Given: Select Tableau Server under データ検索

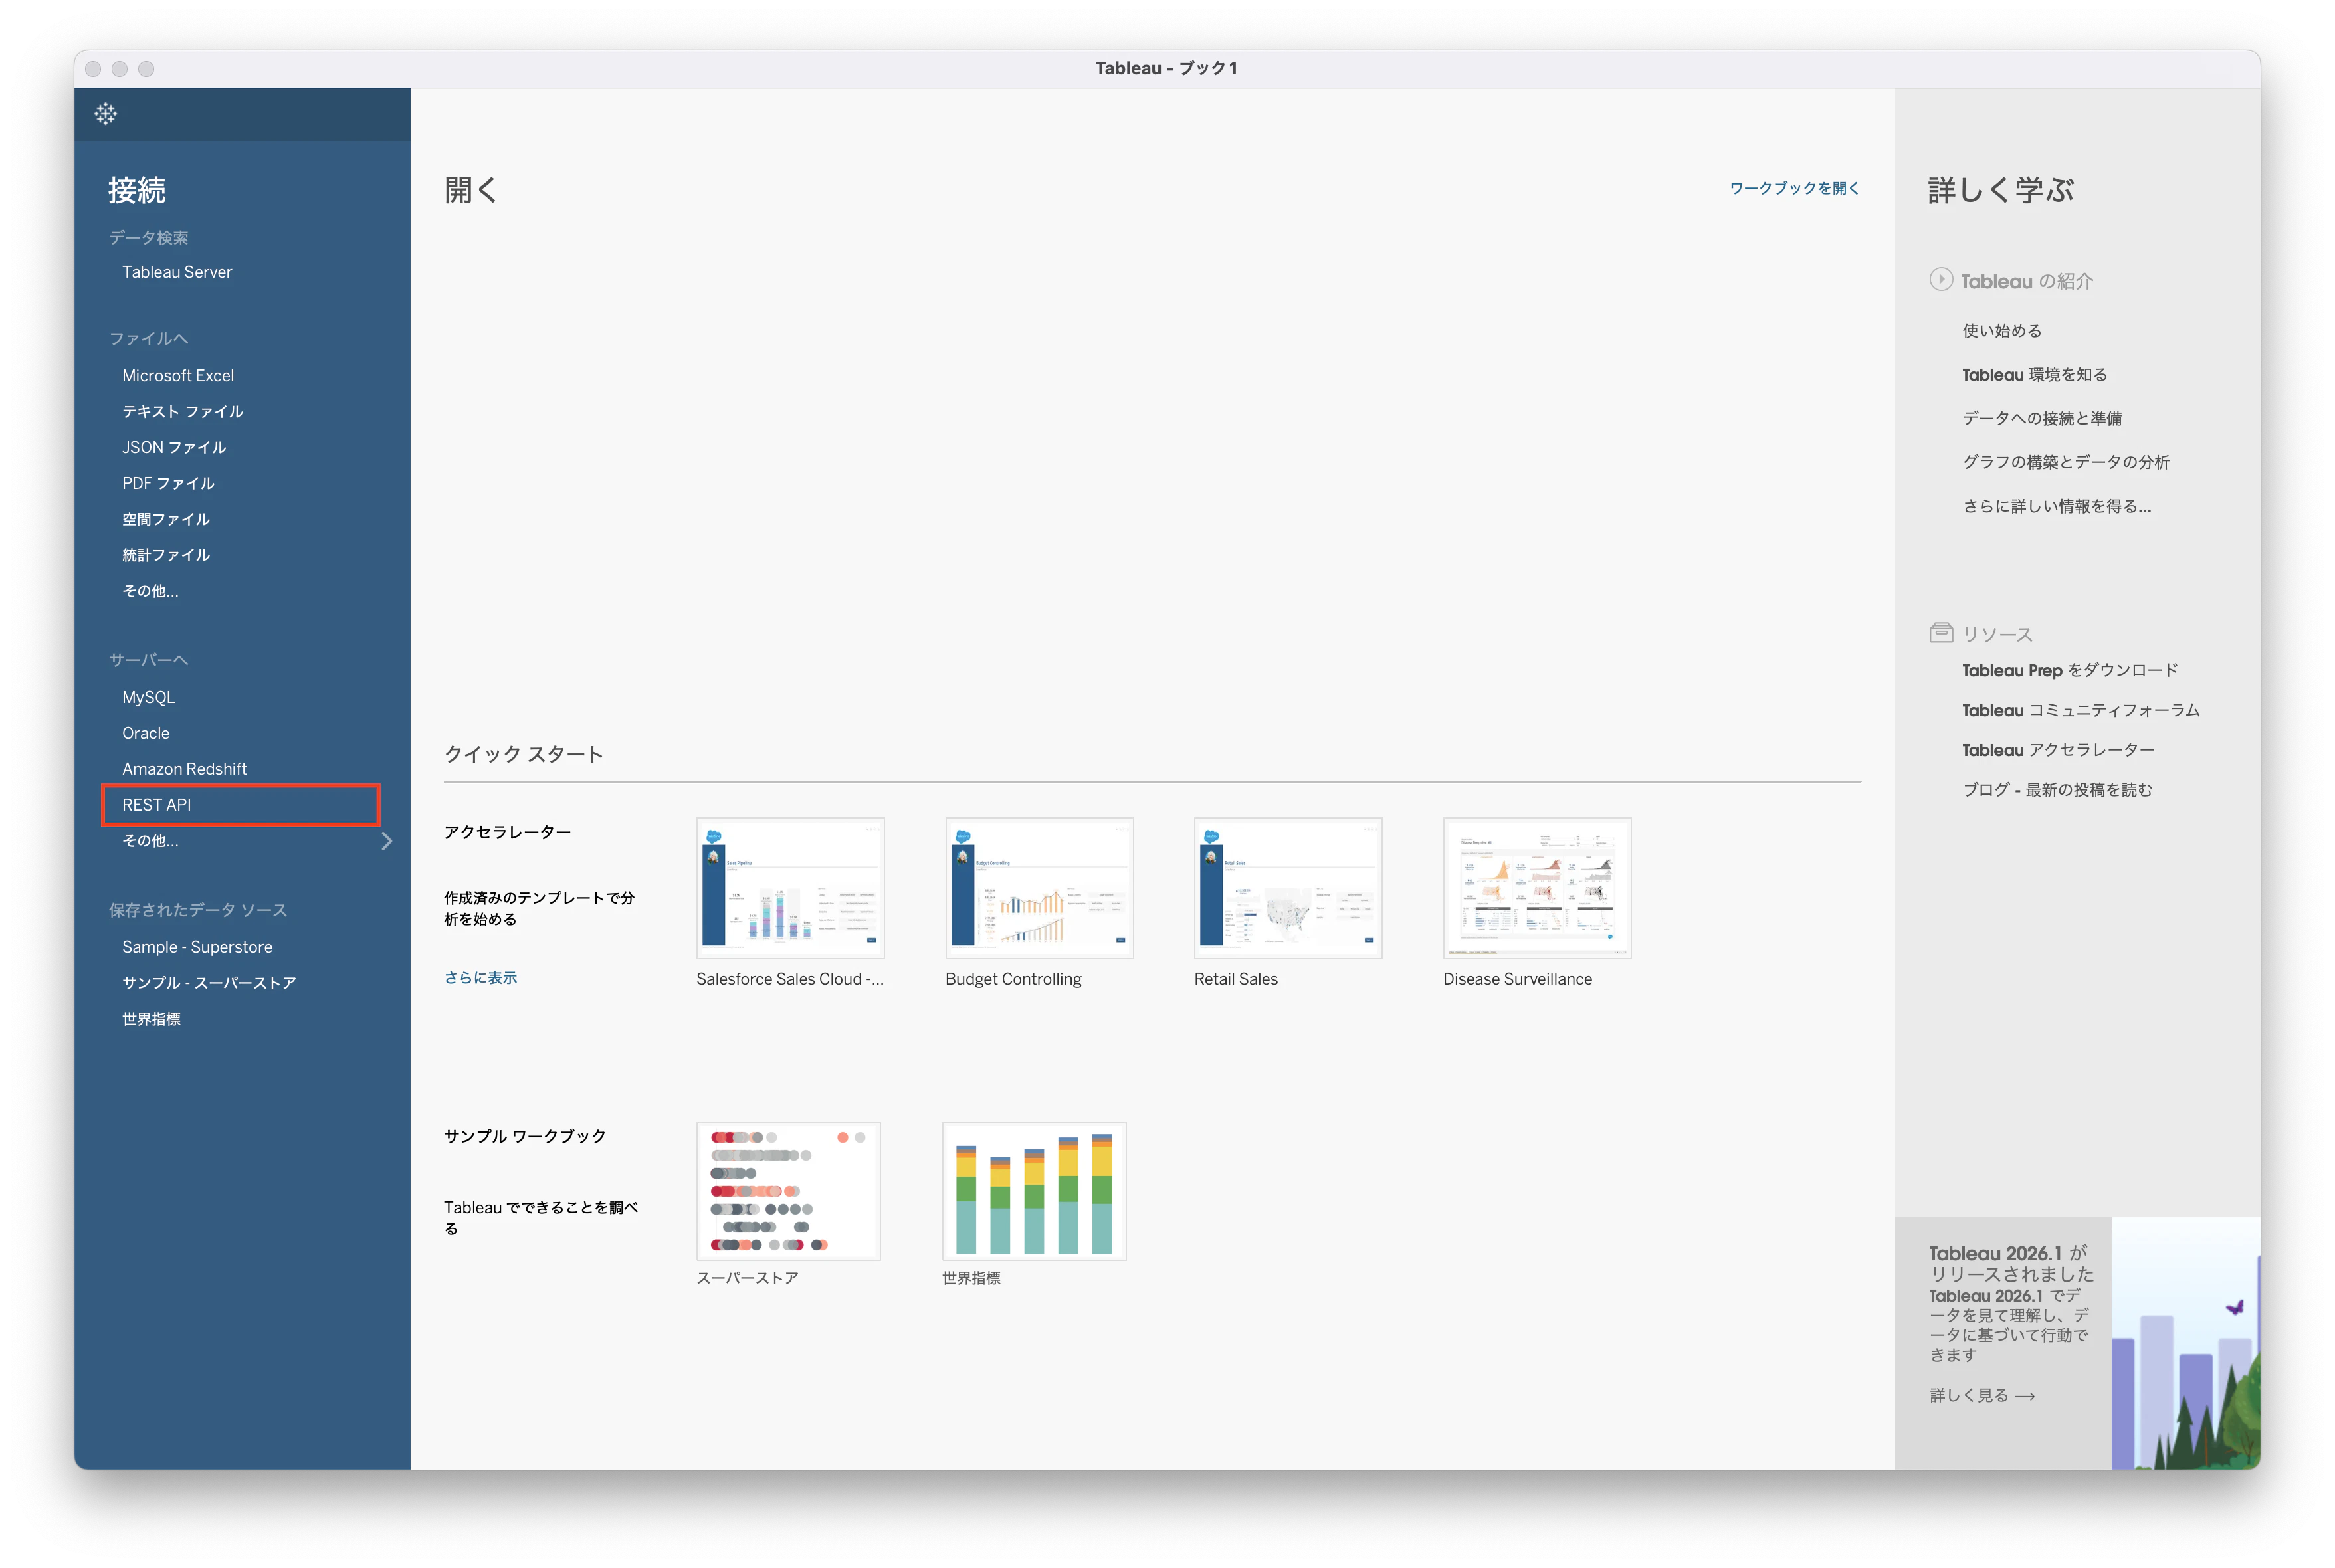Looking at the screenshot, I should 177,272.
